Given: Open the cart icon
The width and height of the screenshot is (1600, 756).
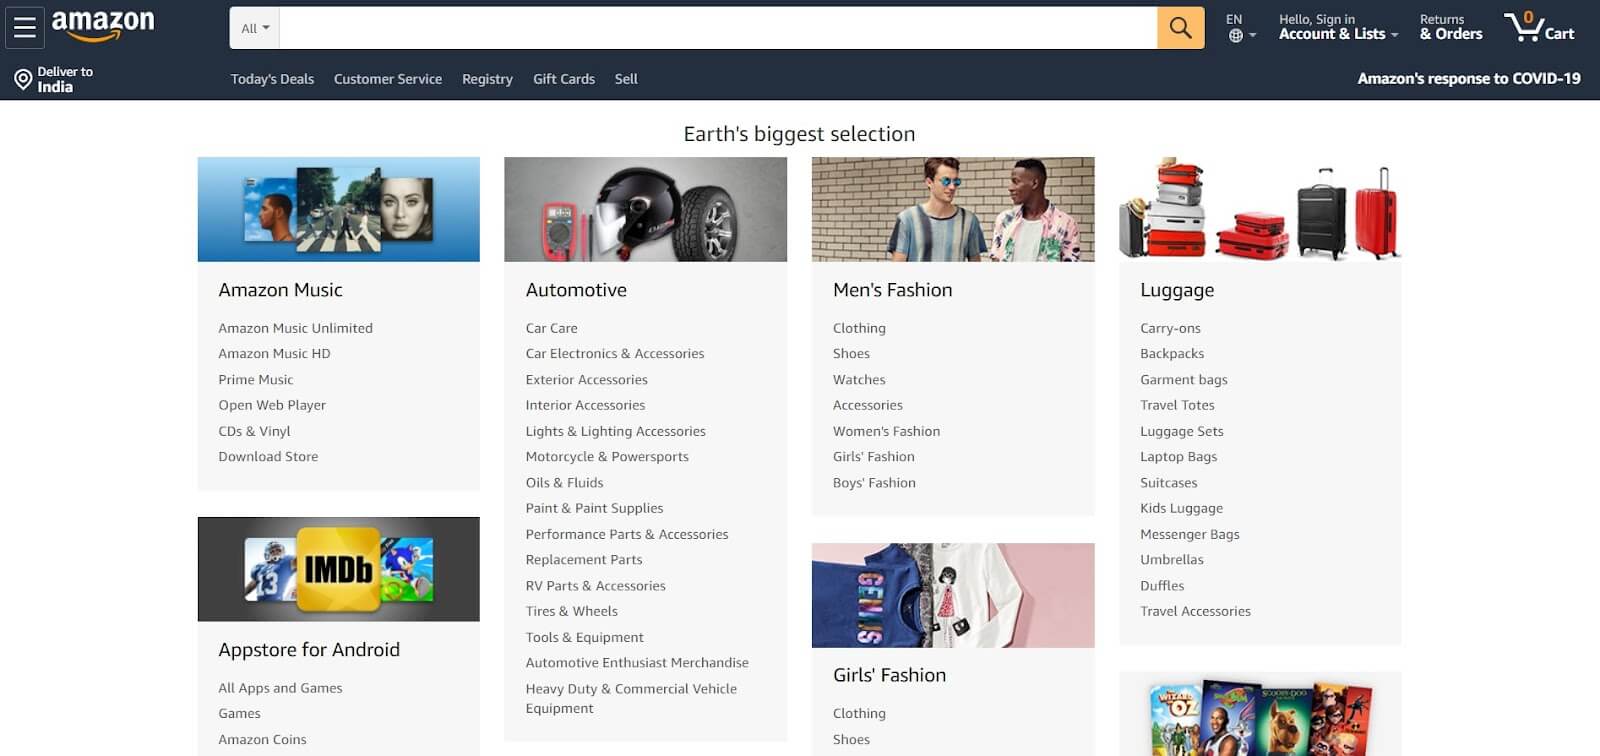Looking at the screenshot, I should click(1539, 27).
